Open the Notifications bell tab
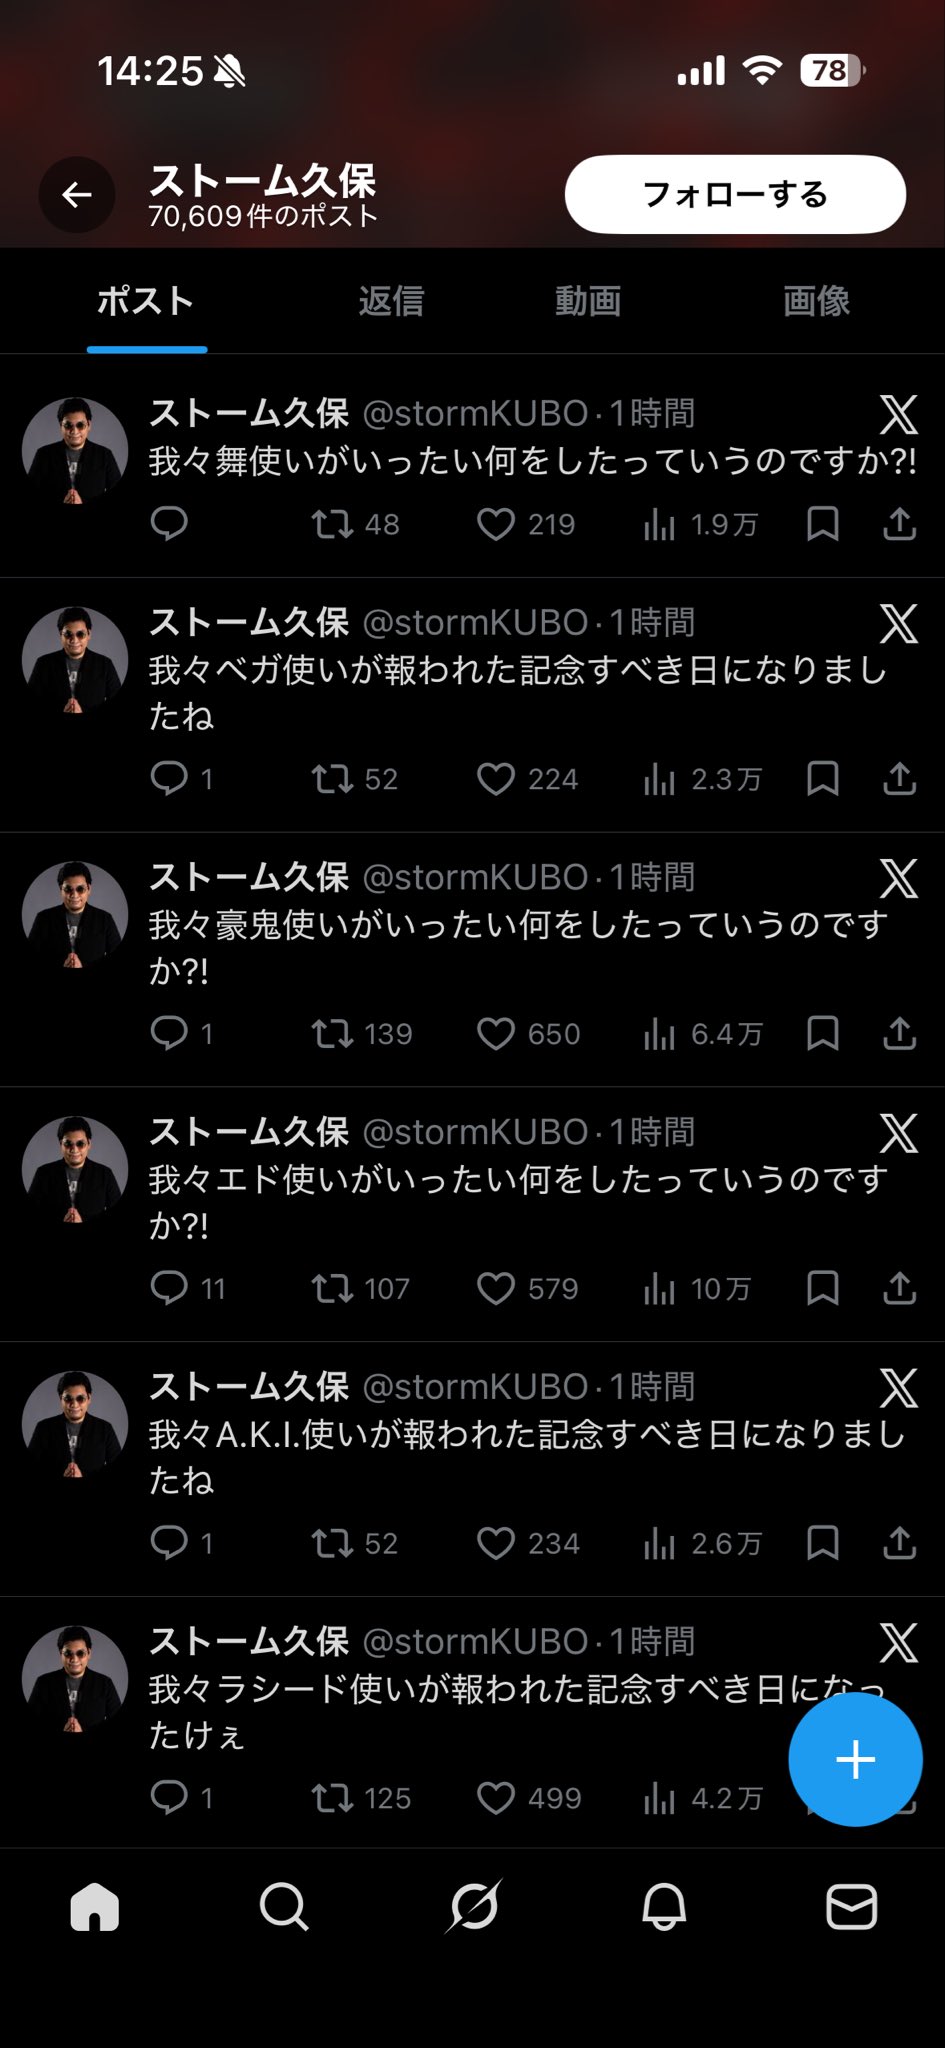 point(663,1907)
